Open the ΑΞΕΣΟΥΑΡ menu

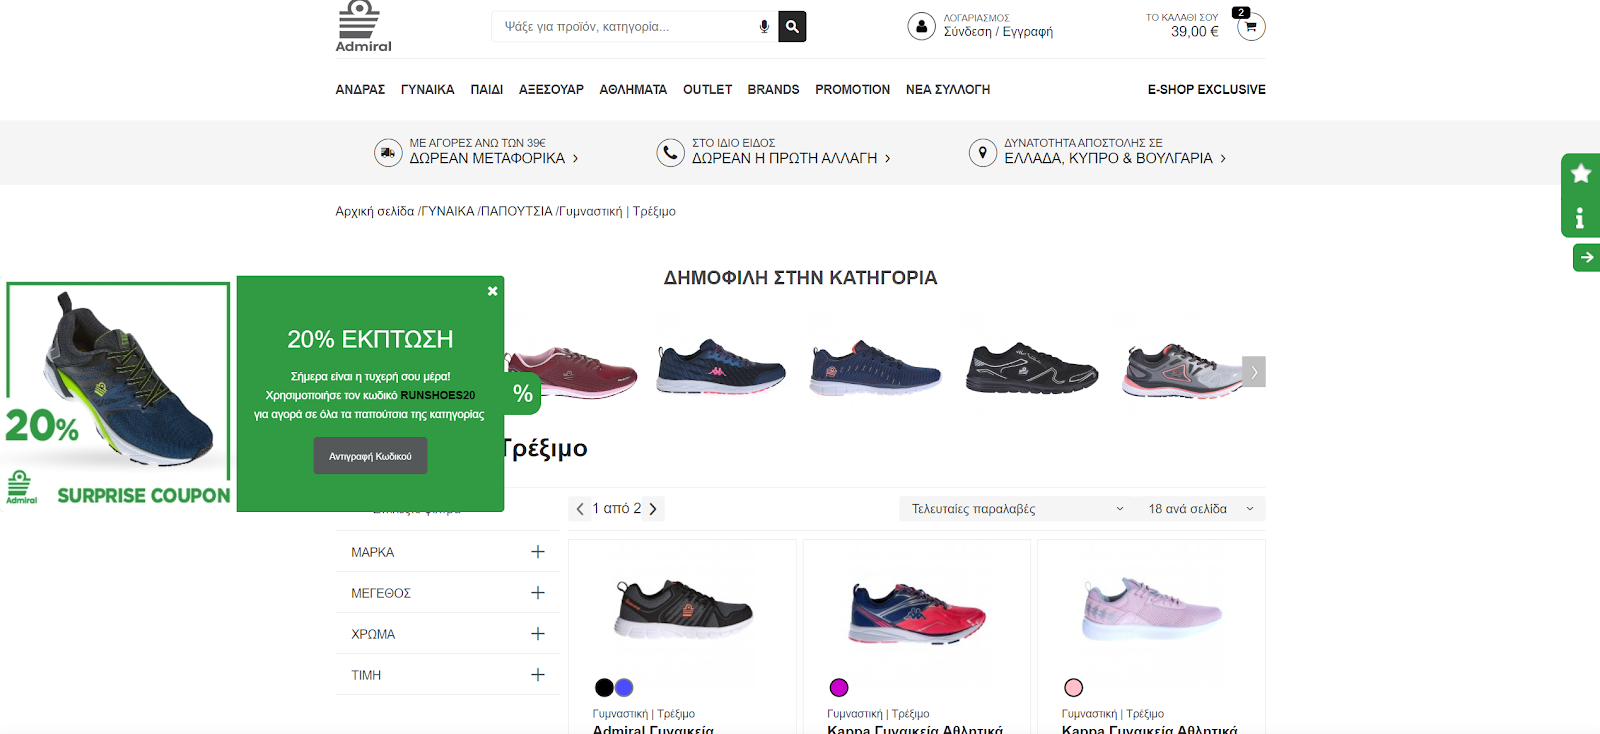tap(551, 89)
